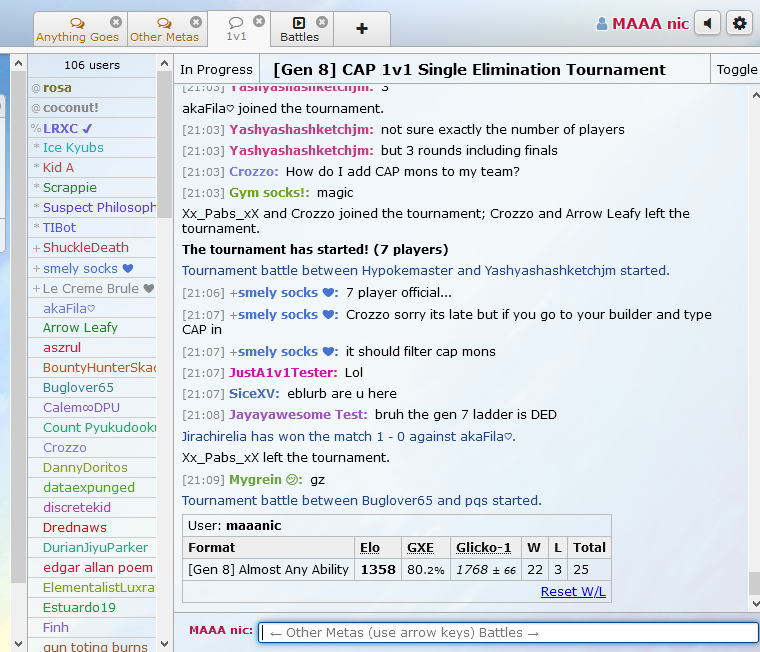Screen dimensions: 760x652
Task: Select Kid A in the user list
Action: click(92, 168)
